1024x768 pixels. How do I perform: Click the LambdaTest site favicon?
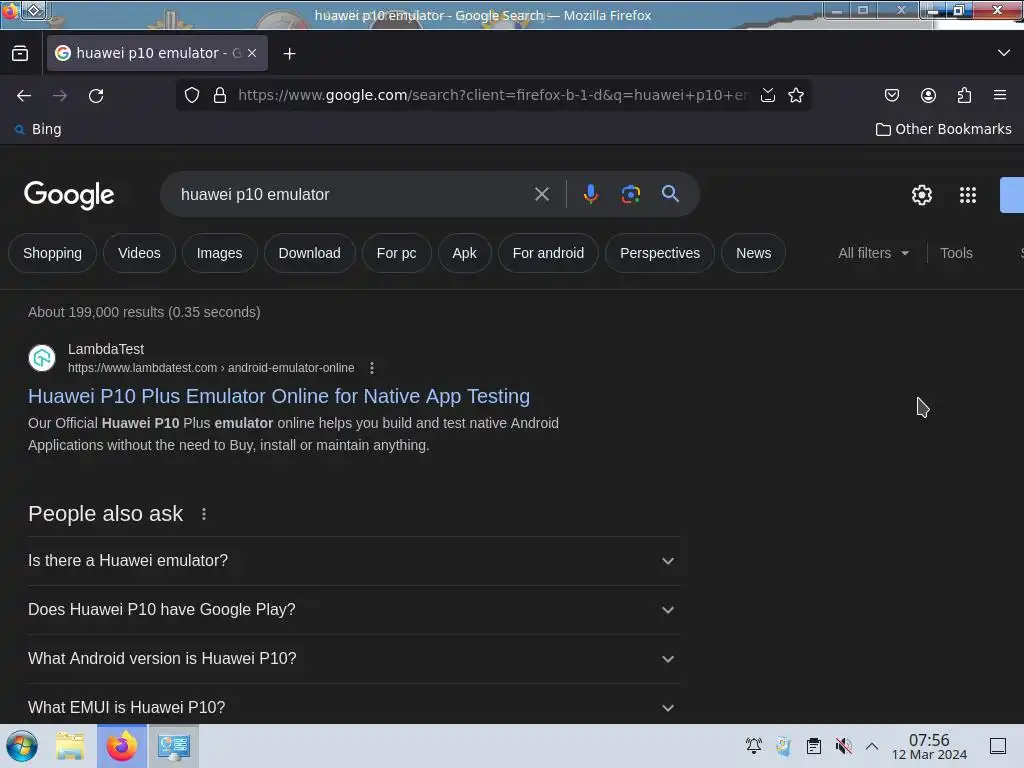(x=42, y=358)
